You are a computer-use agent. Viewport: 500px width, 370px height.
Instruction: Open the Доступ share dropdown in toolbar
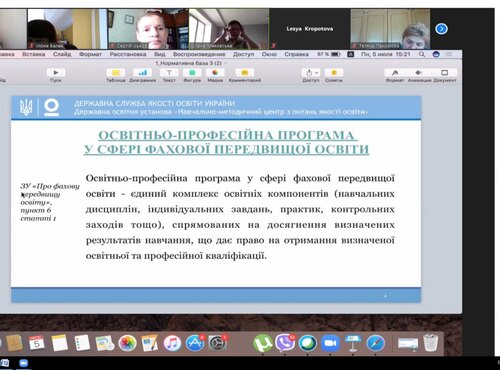coord(311,73)
